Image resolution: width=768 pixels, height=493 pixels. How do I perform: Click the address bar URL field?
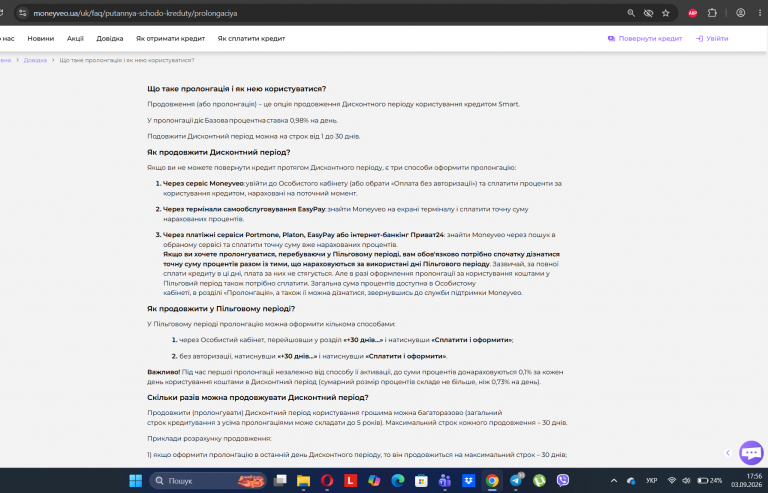[323, 13]
